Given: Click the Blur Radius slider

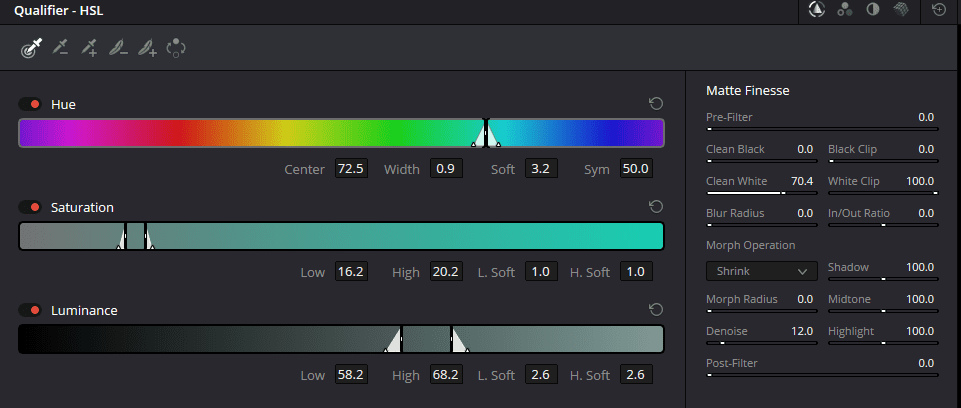Looking at the screenshot, I should pos(762,225).
